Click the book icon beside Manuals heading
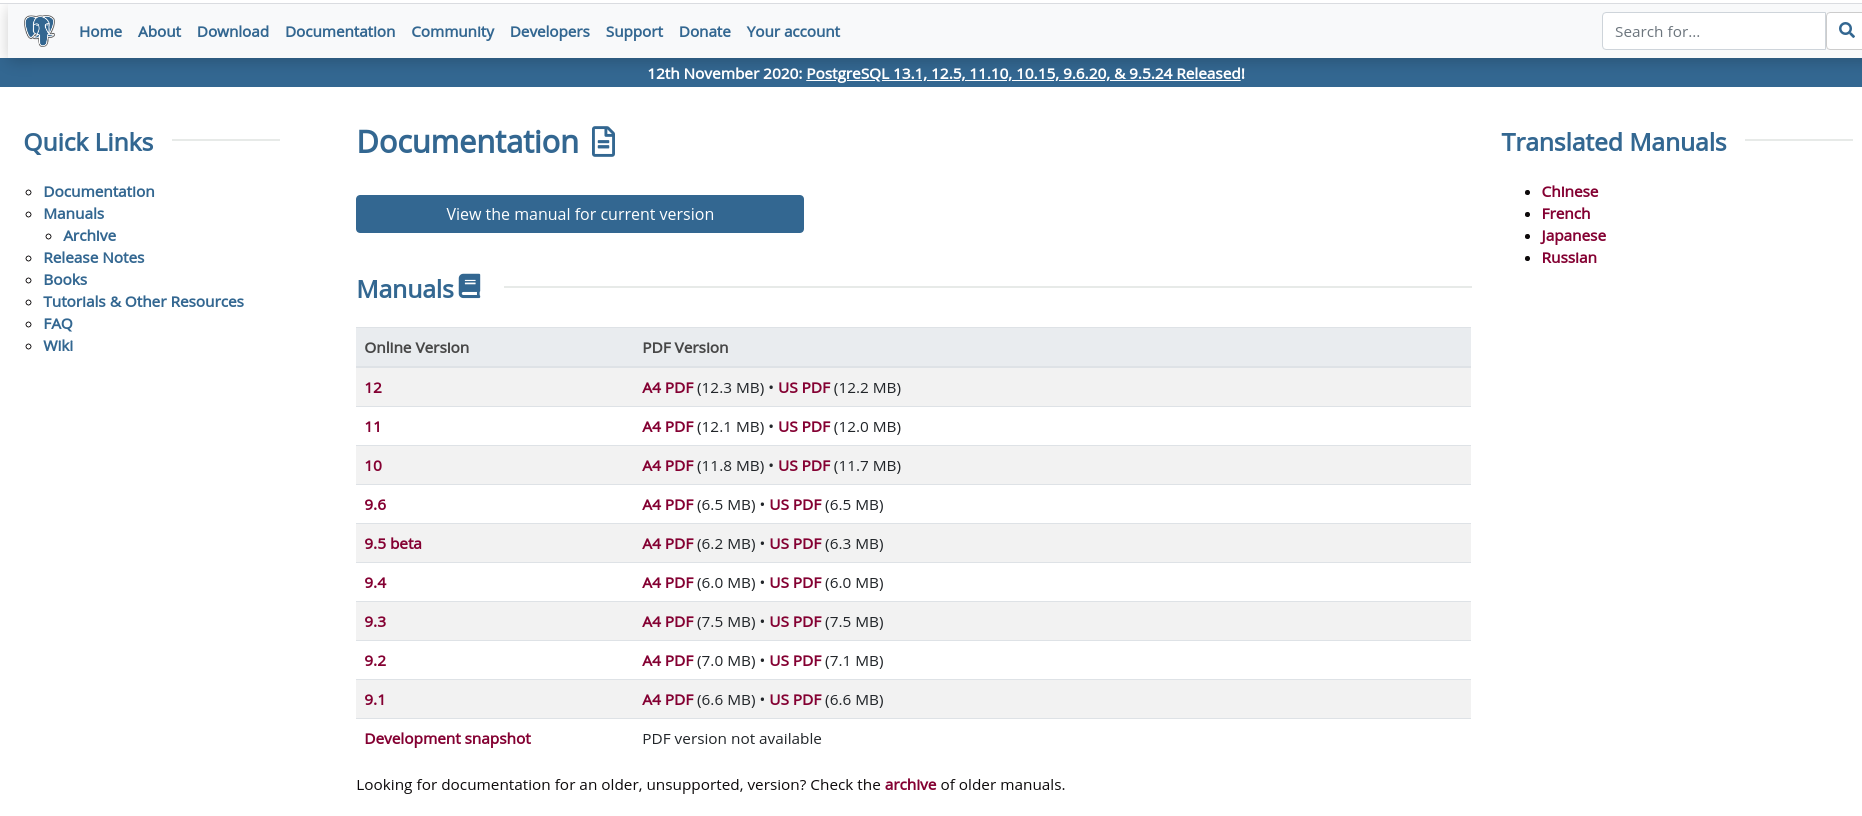 pyautogui.click(x=469, y=287)
